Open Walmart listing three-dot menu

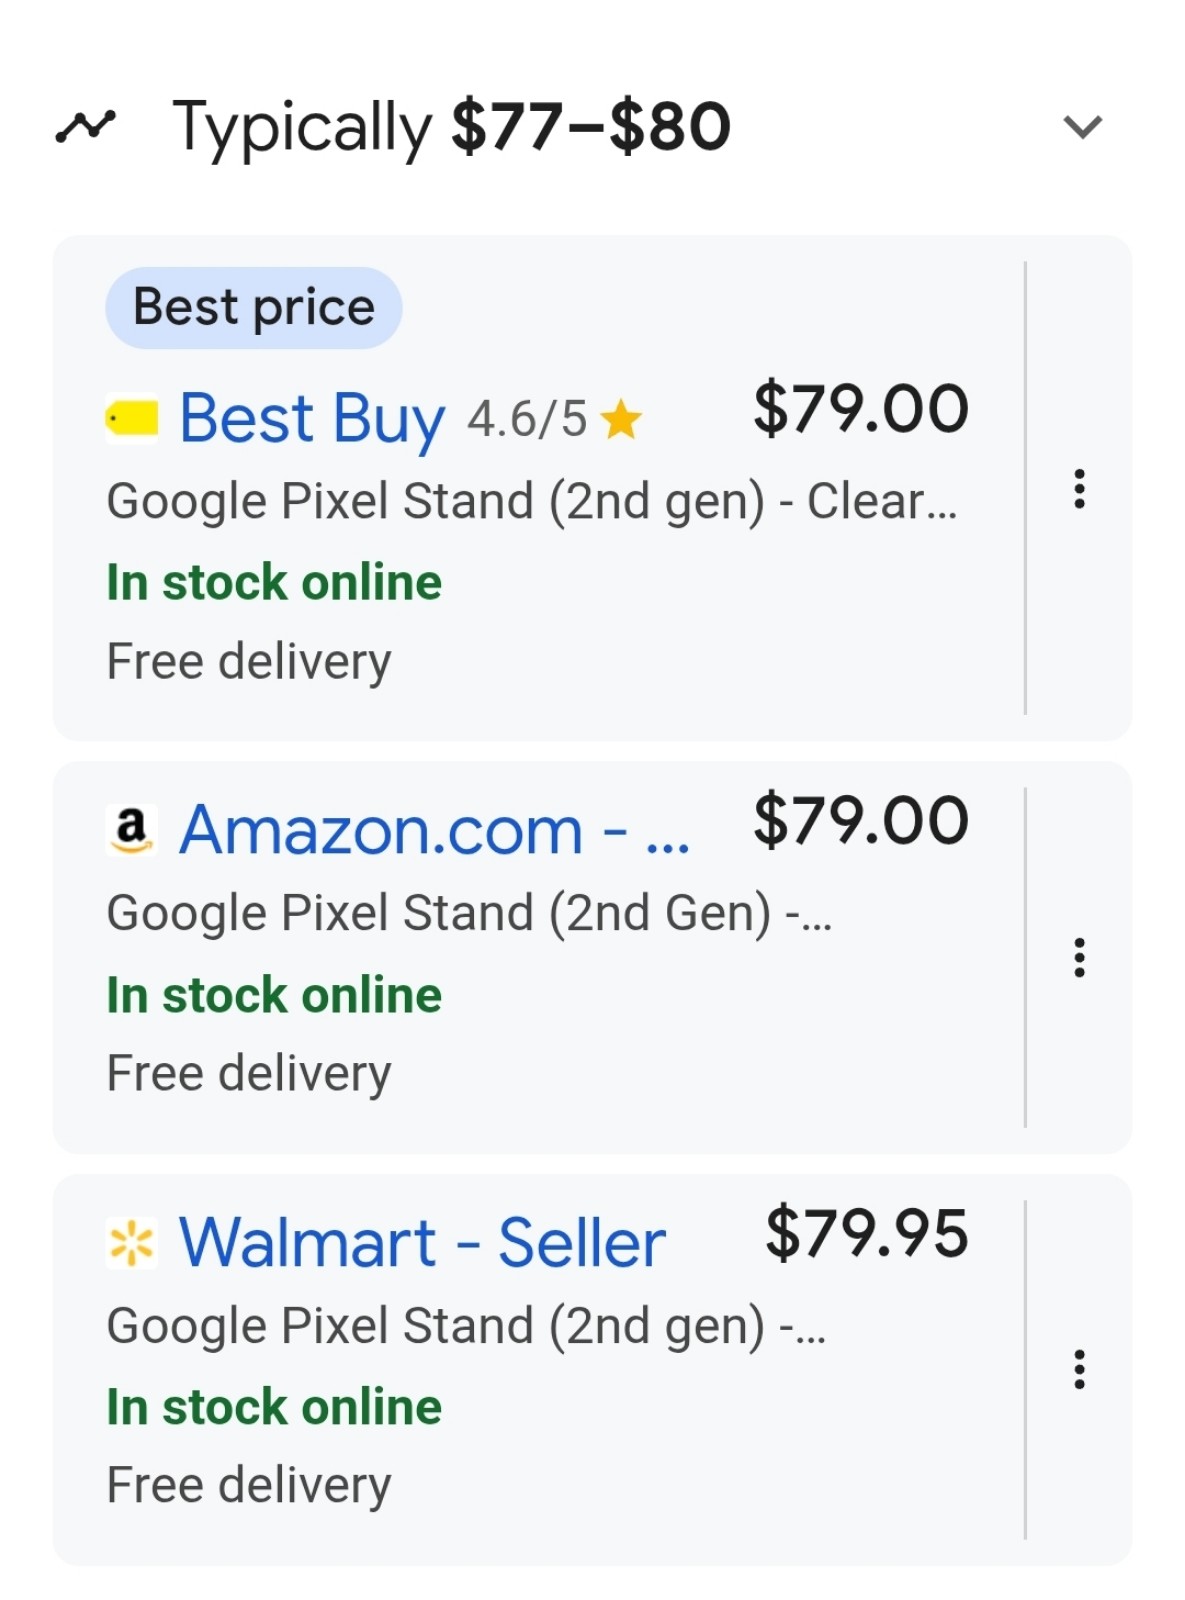pos(1079,1369)
